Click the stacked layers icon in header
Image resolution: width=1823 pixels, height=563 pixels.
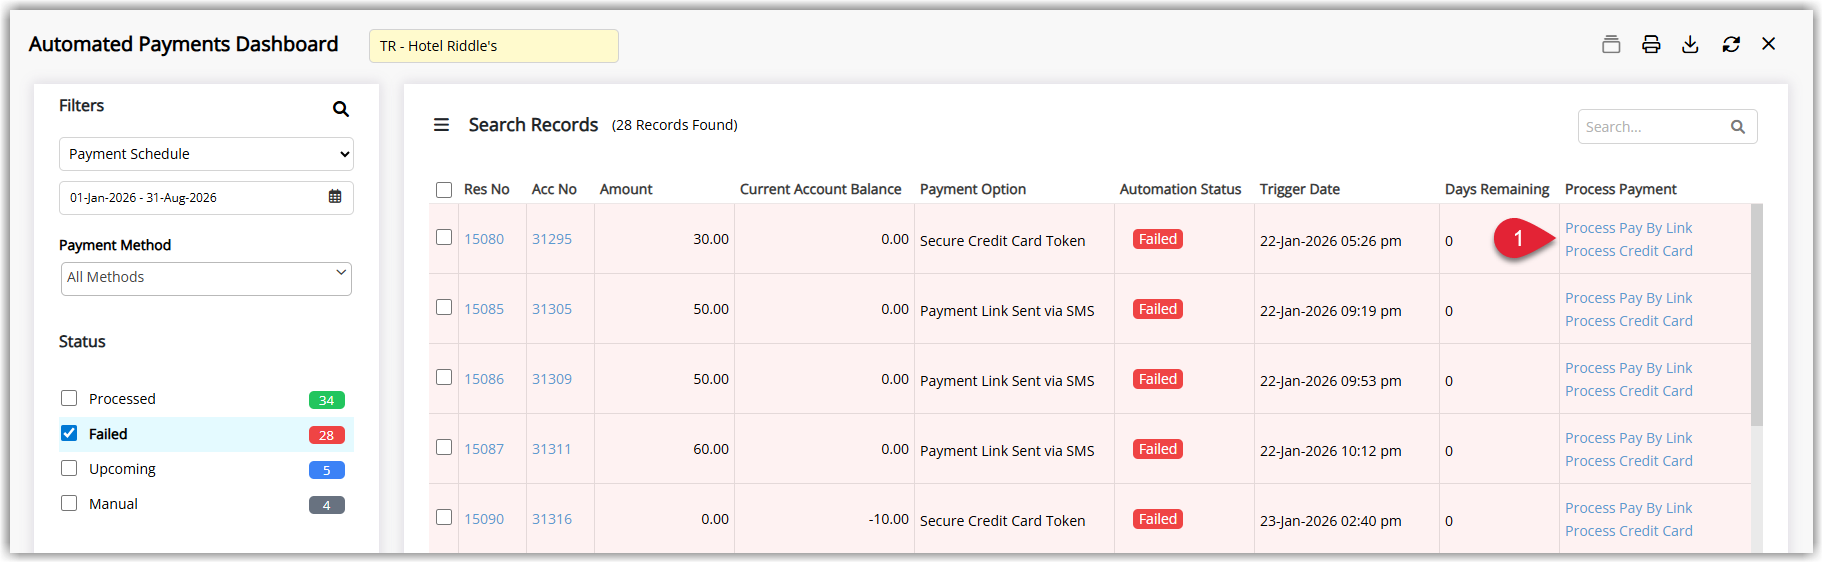coord(1611,44)
